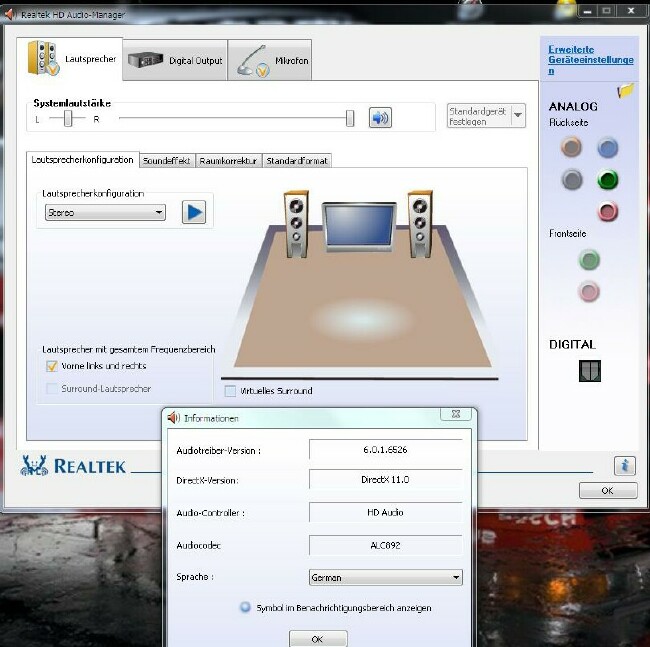This screenshot has height=647, width=650.
Task: Select the Lautsprecherkonfiguration sub-tab
Action: pyautogui.click(x=82, y=160)
